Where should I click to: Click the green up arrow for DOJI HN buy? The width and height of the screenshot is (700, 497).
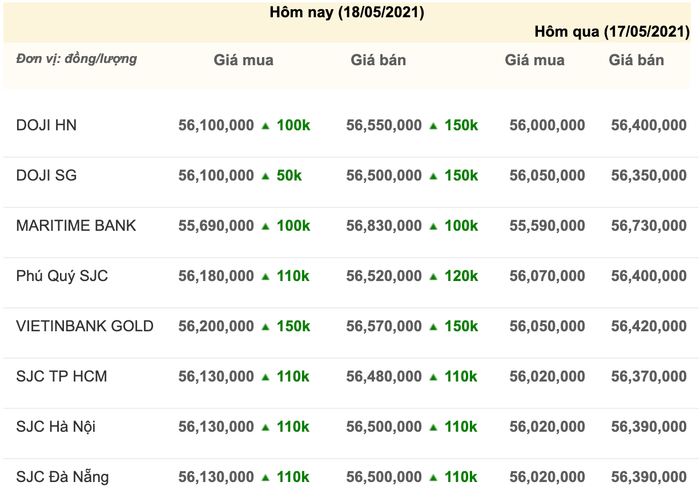coord(266,126)
